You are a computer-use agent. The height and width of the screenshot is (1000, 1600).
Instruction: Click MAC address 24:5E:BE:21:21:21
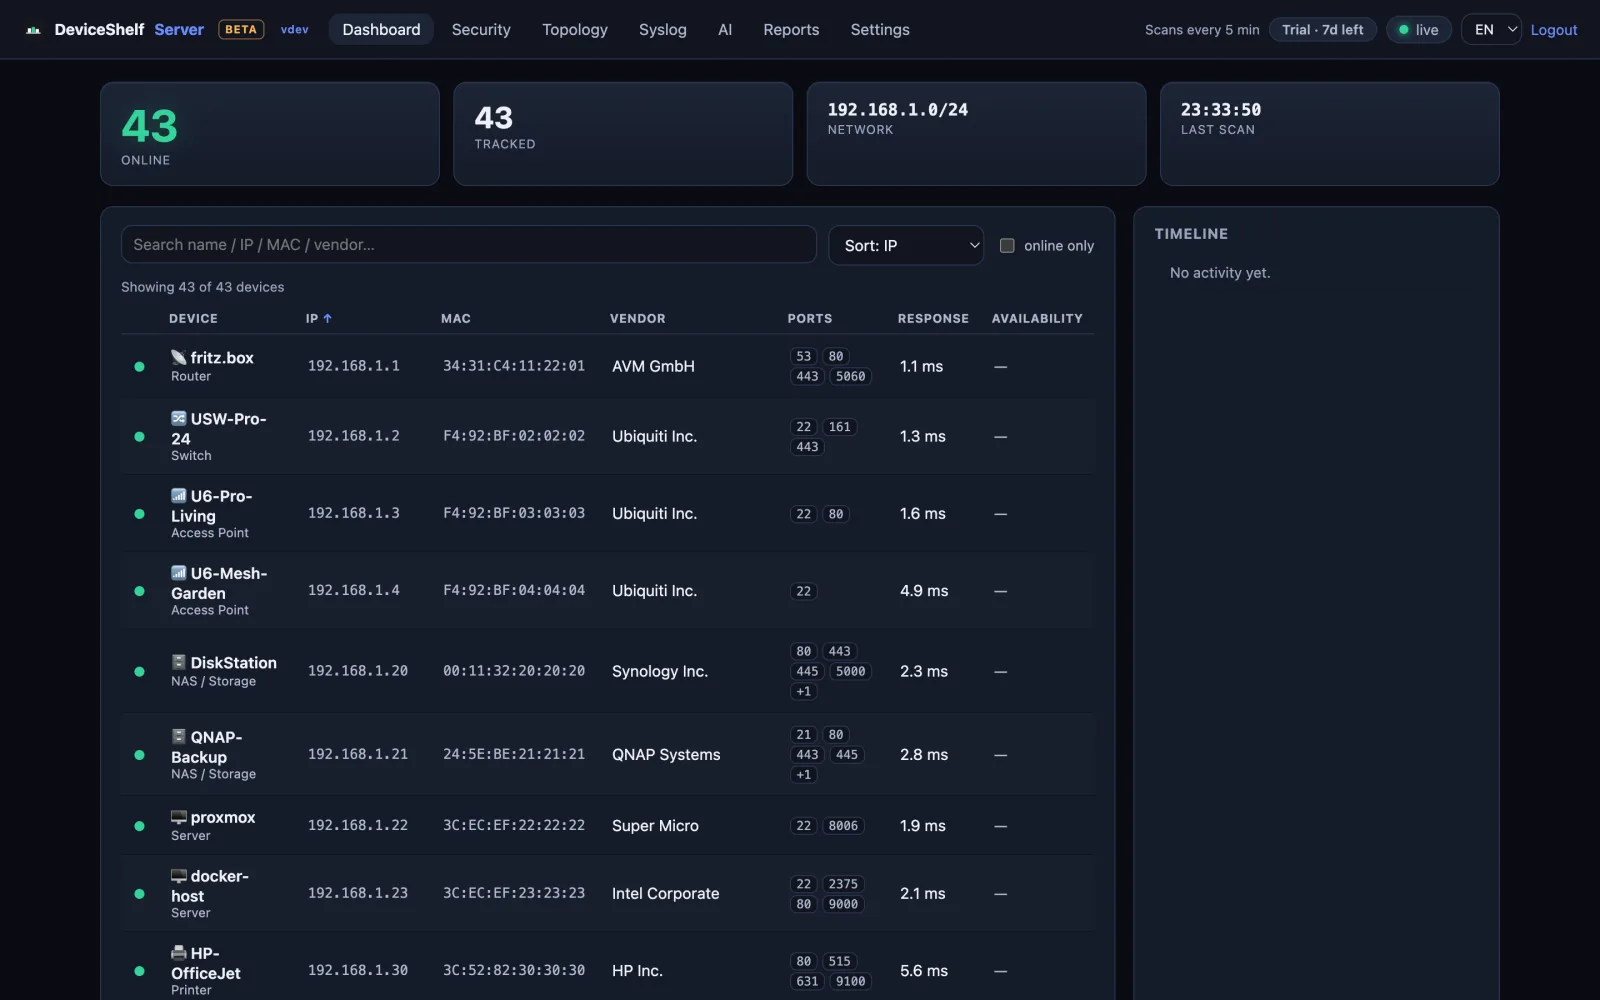click(x=514, y=754)
